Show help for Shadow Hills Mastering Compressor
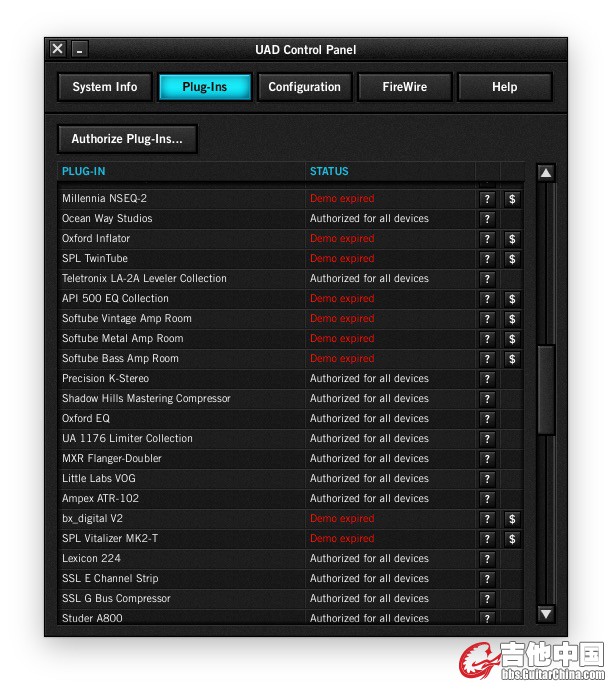This screenshot has width=612, height=690. (x=487, y=400)
